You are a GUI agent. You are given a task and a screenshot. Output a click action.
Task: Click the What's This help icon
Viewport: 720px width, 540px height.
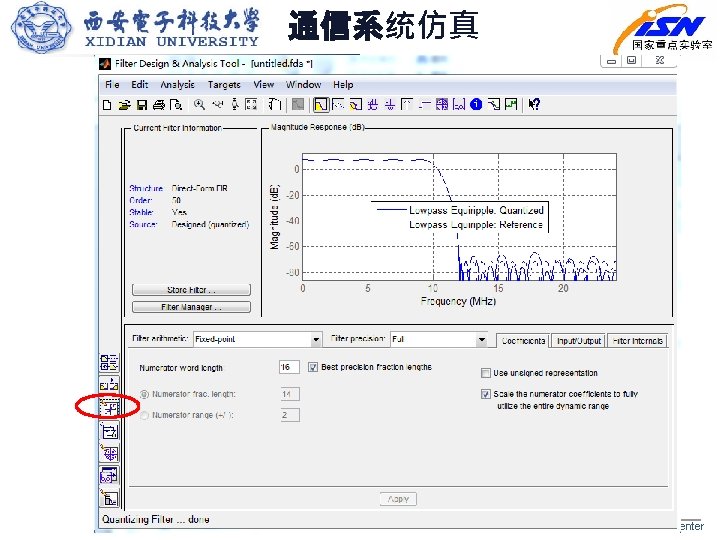(x=534, y=105)
